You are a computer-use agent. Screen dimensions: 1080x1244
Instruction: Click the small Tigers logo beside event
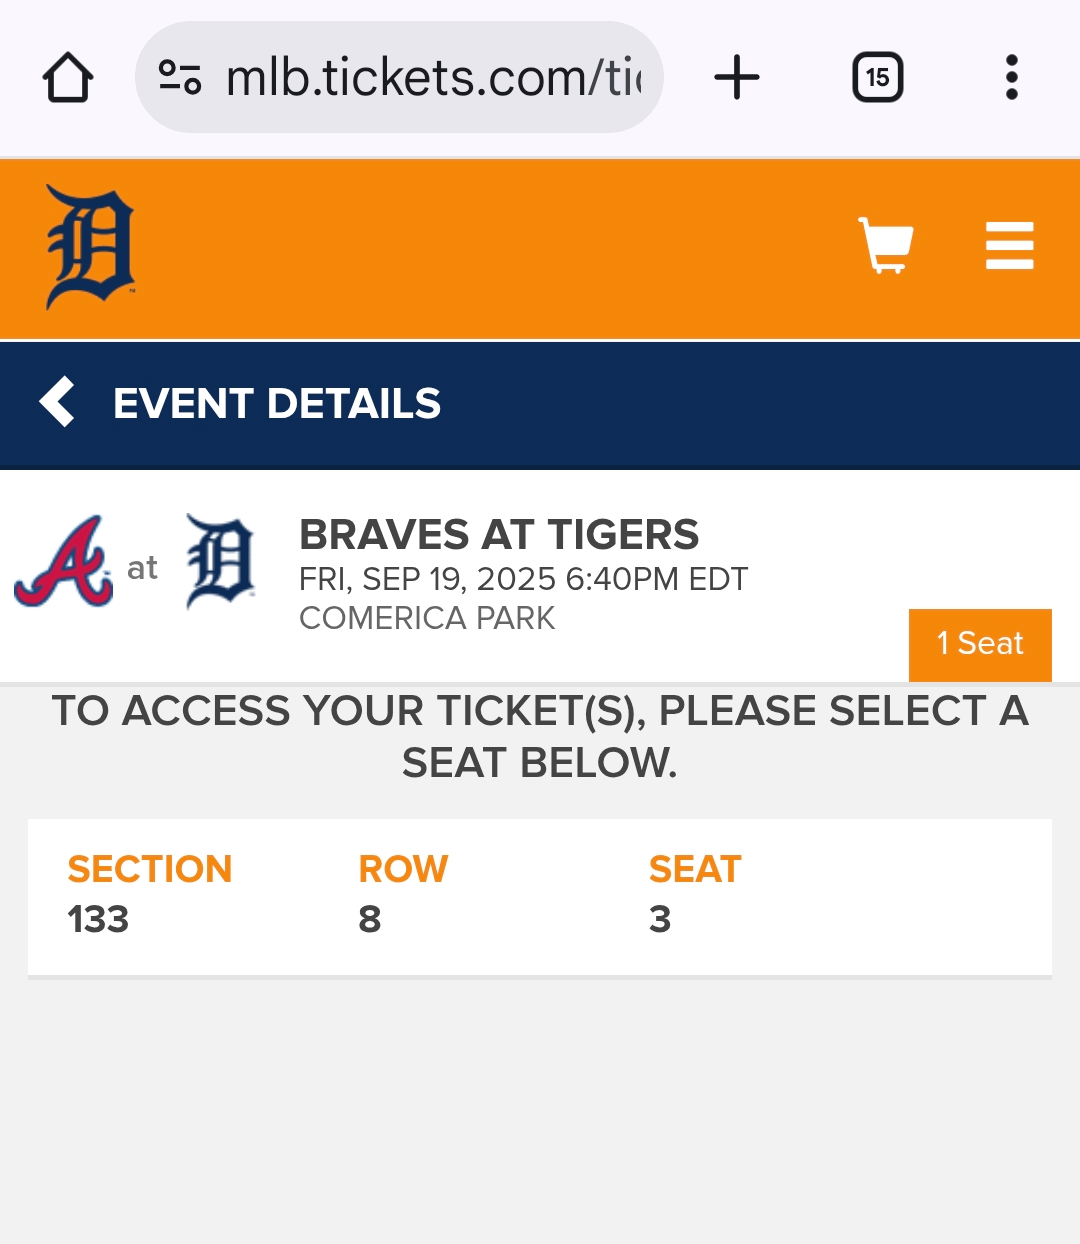221,562
